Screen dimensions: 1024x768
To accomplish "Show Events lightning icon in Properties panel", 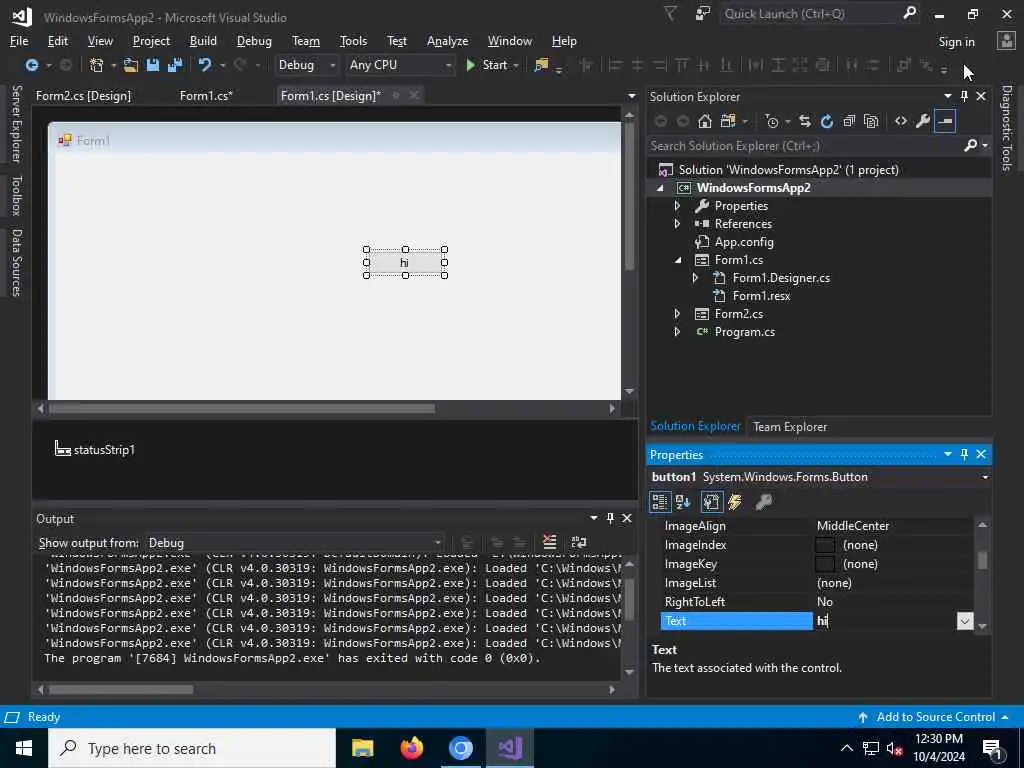I will point(735,502).
